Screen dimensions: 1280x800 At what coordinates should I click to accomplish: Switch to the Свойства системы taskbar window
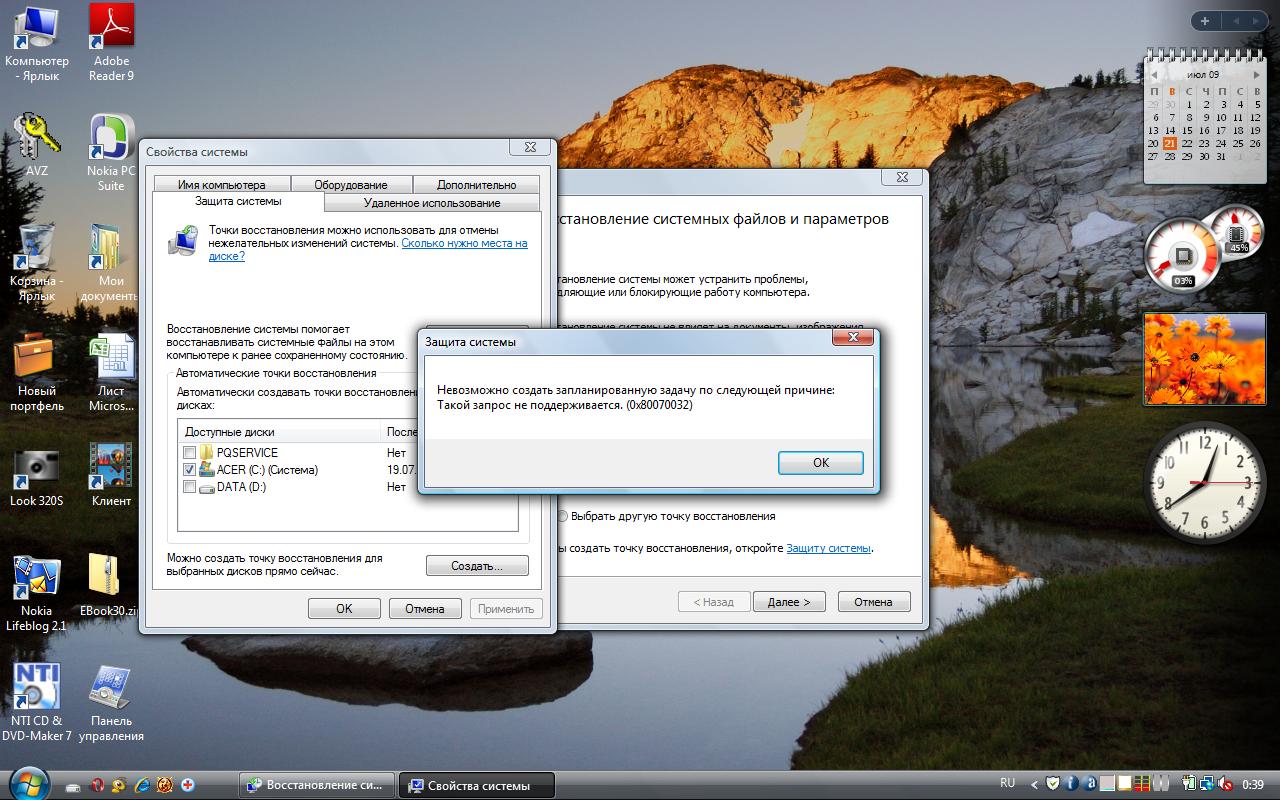pyautogui.click(x=477, y=785)
